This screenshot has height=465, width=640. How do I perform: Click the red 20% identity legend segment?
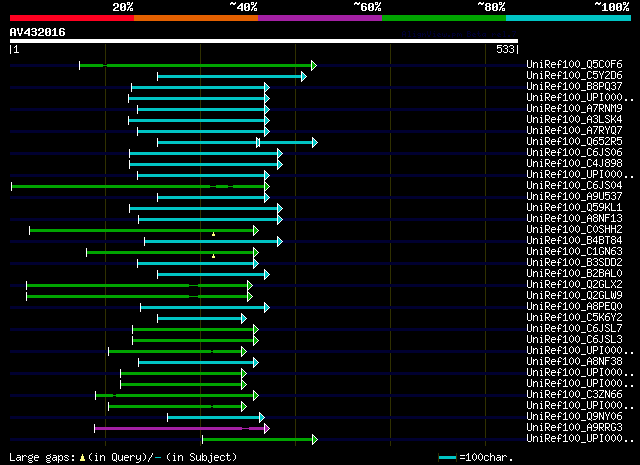tap(72, 18)
